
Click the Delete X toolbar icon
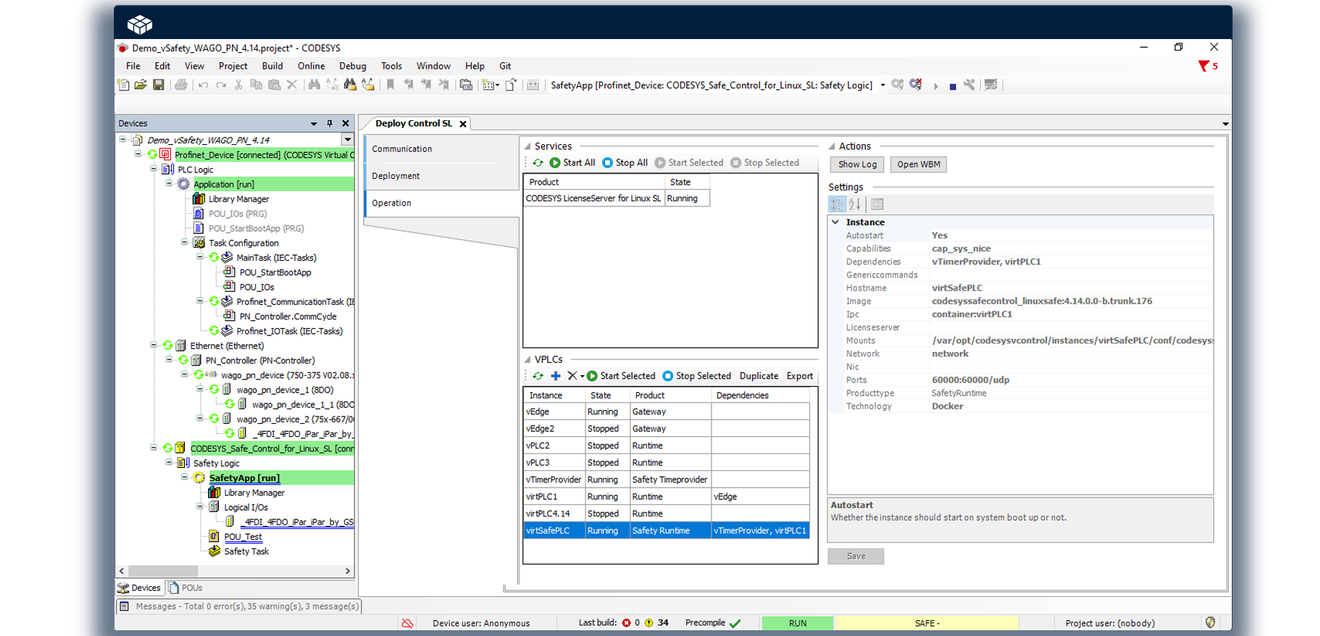(x=292, y=85)
